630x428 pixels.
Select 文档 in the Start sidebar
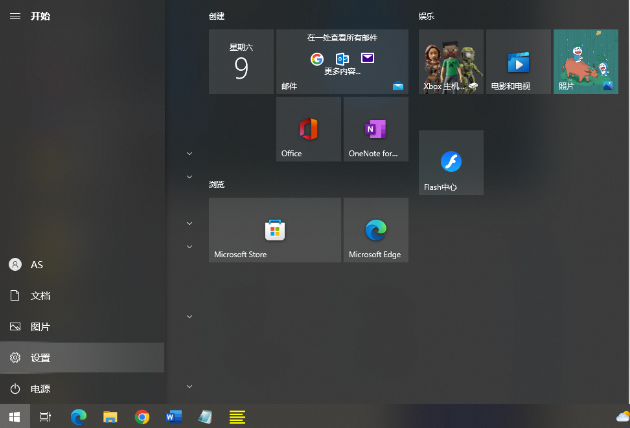[x=40, y=296]
